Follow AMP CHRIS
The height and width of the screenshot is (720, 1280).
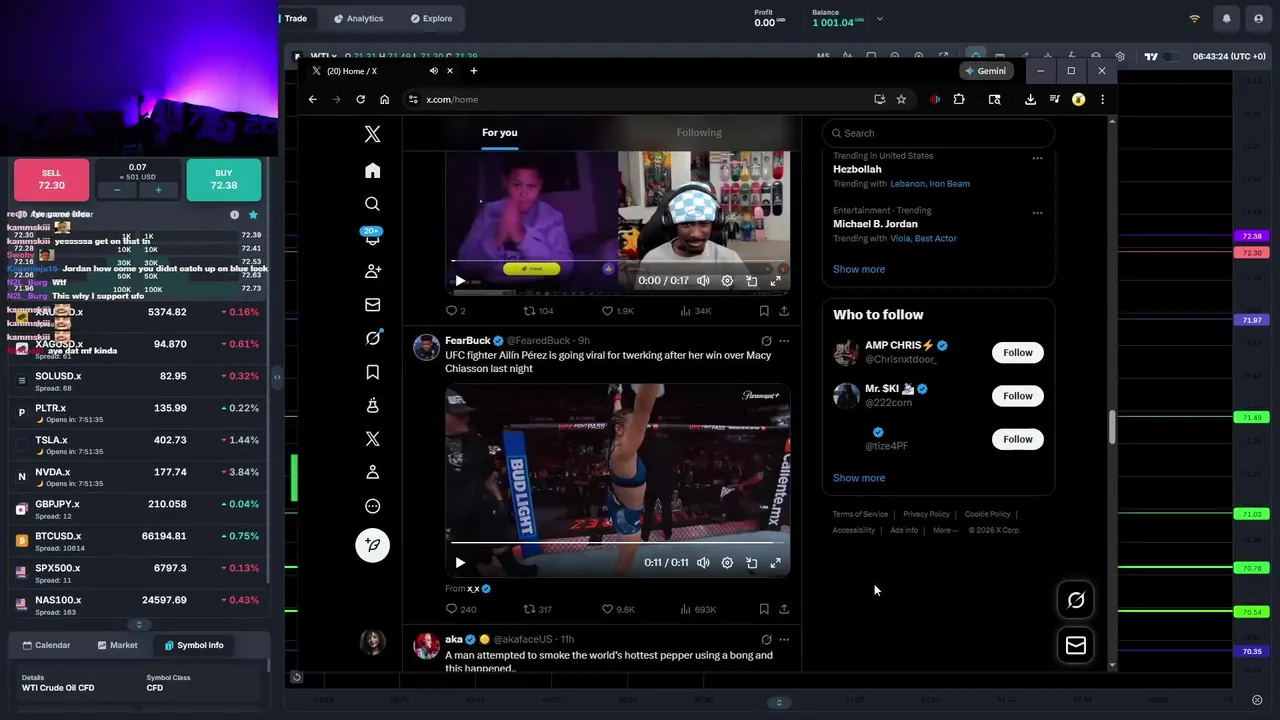1018,352
